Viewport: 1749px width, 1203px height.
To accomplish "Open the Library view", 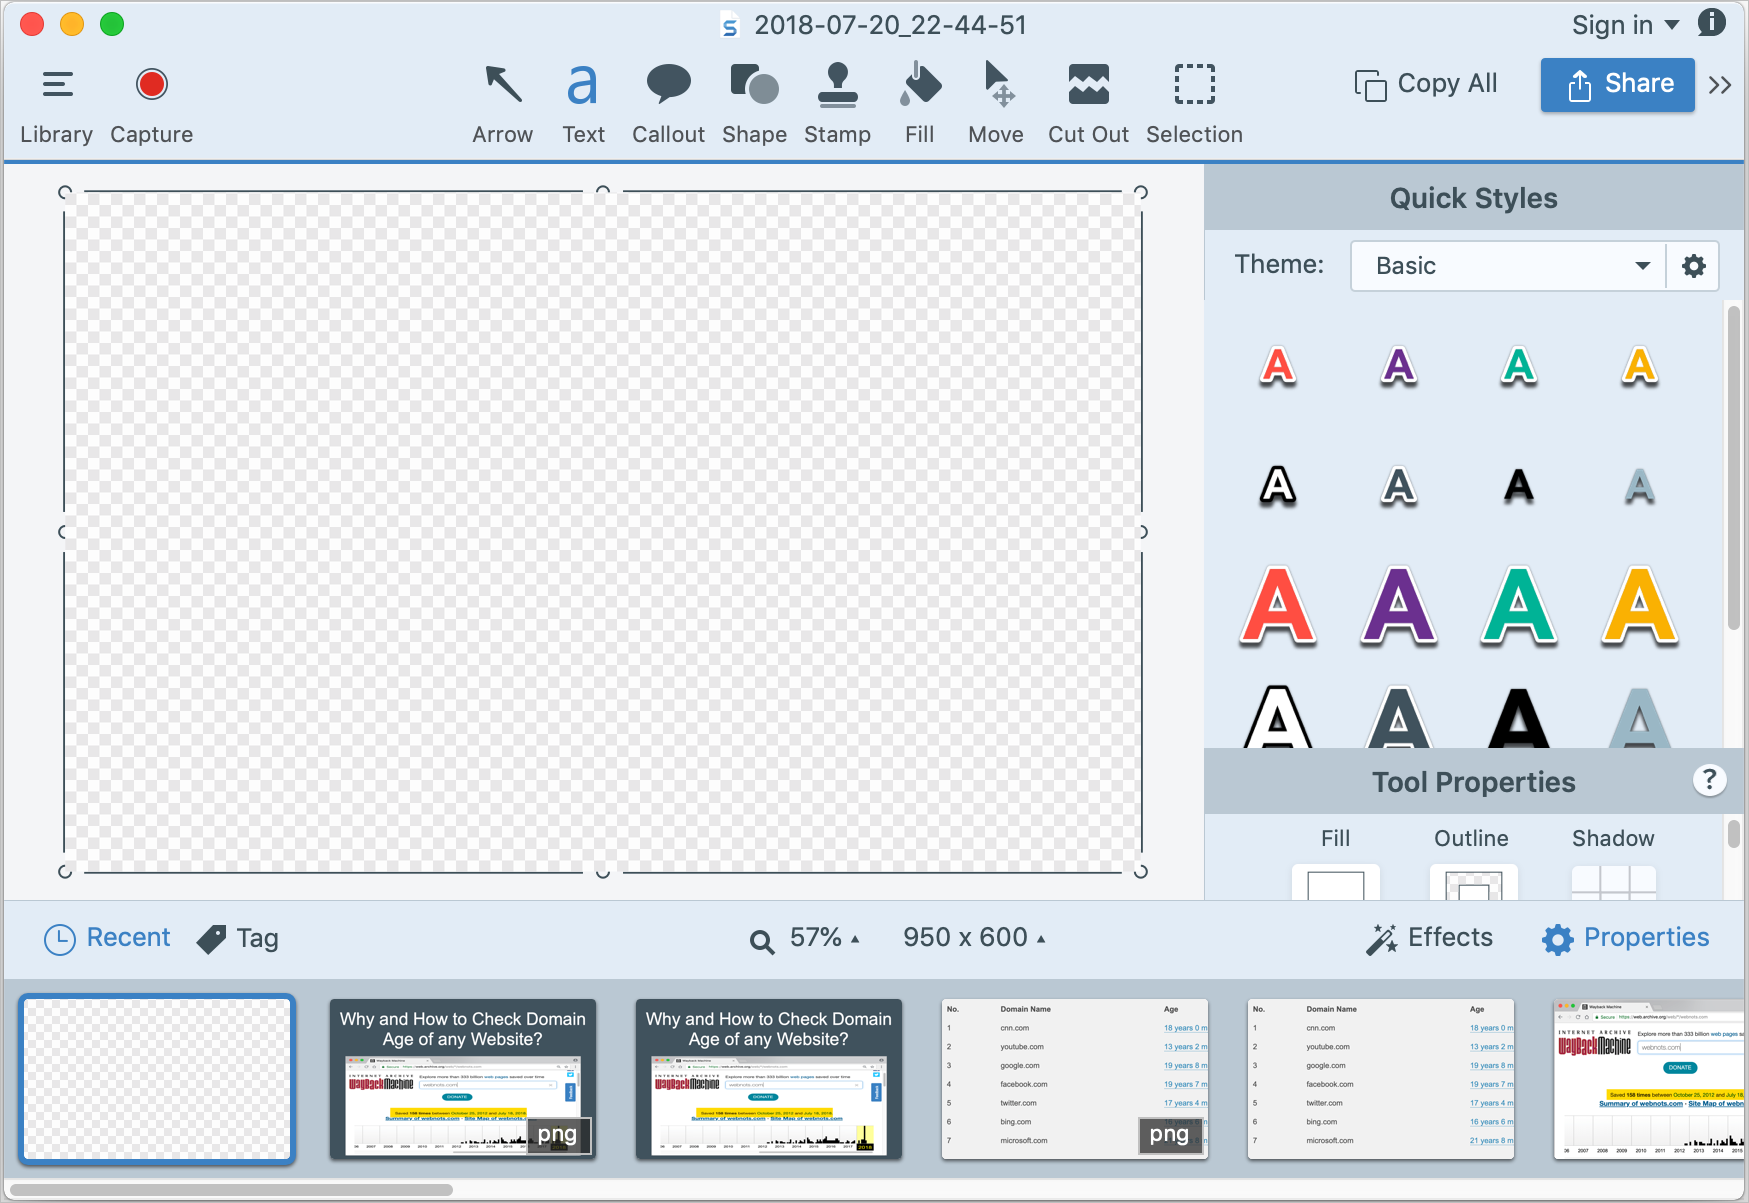I will point(56,100).
